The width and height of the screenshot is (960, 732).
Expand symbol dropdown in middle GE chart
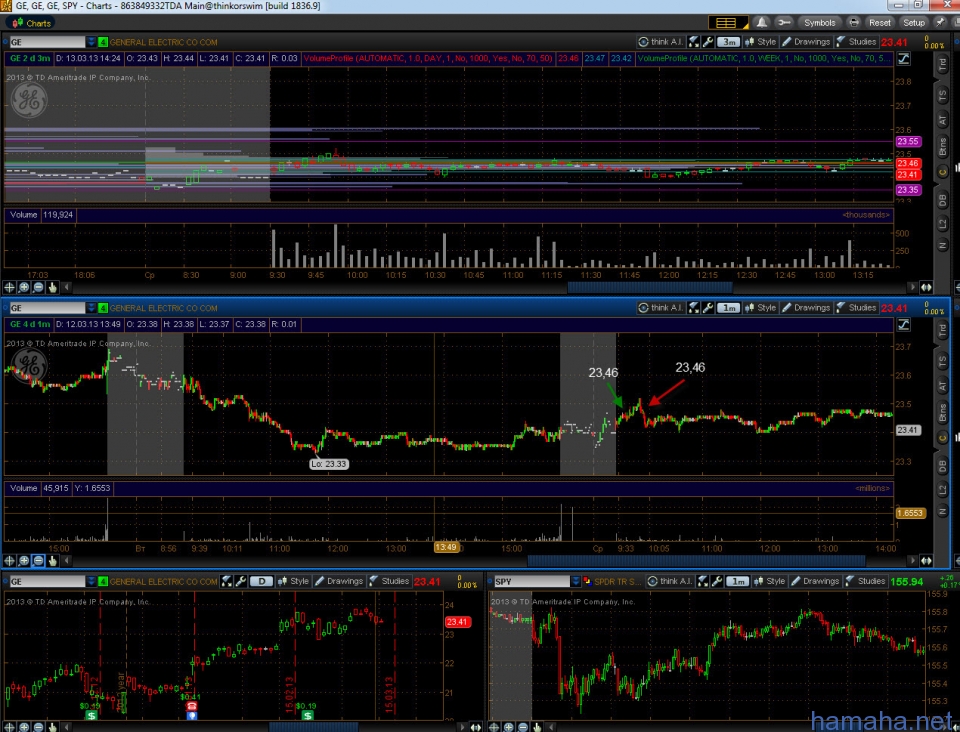point(91,308)
